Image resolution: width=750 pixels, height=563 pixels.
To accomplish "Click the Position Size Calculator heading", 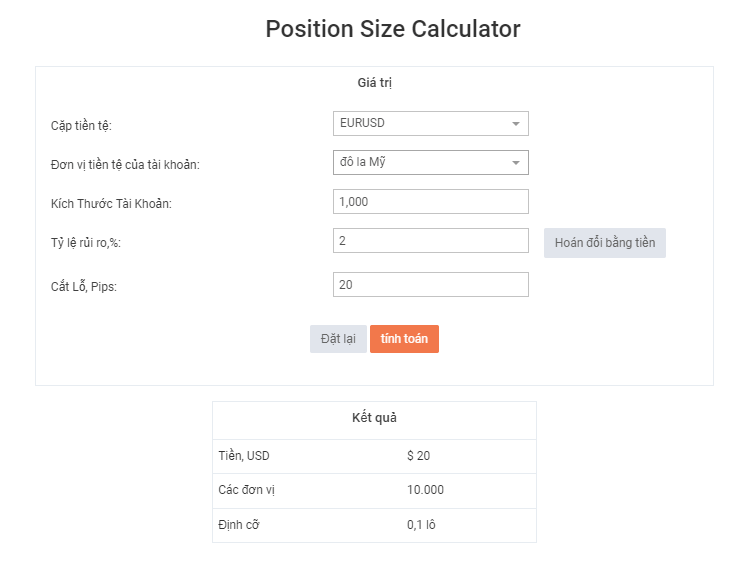I will pyautogui.click(x=392, y=29).
